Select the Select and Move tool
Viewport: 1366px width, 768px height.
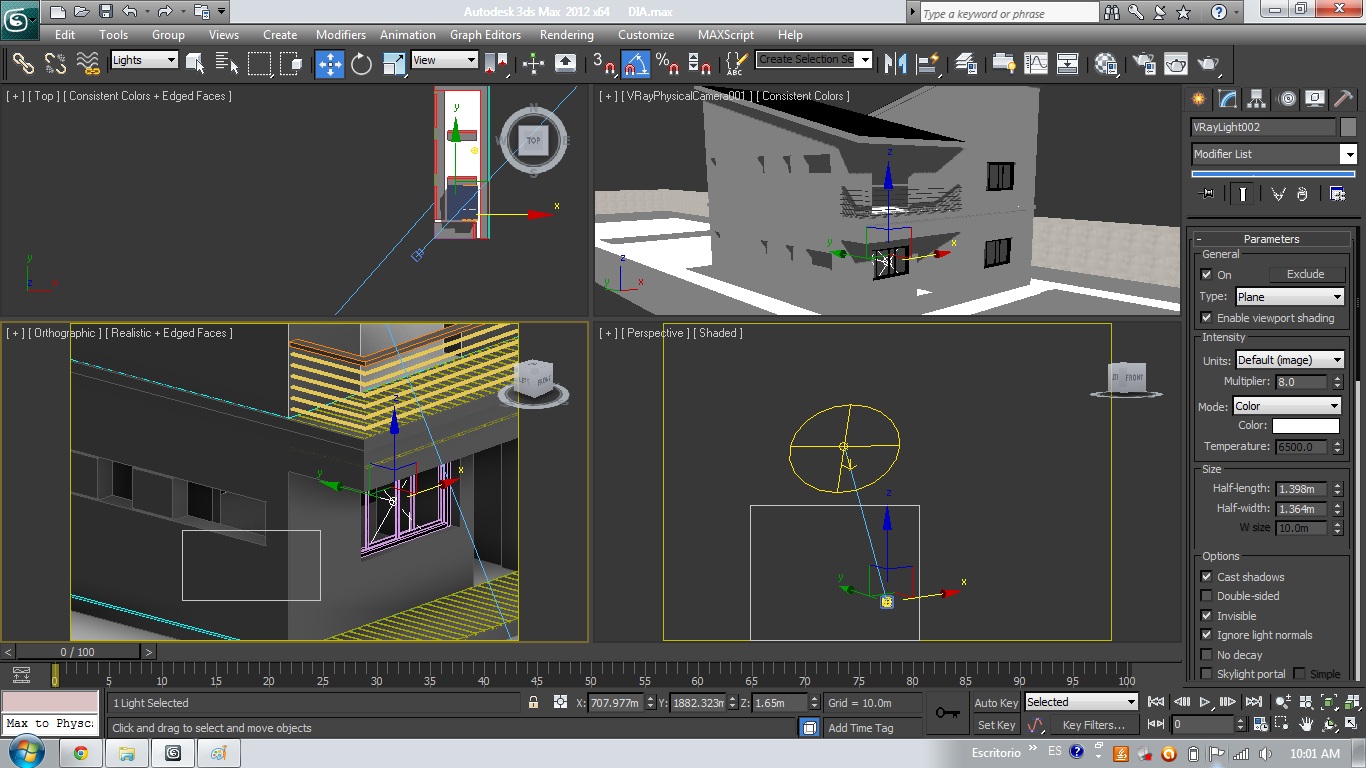(x=329, y=64)
